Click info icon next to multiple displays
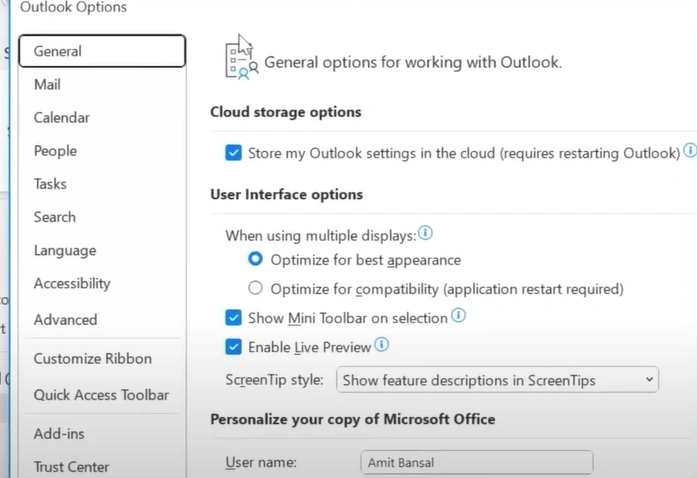Screen dimensions: 697x478 tap(425, 233)
